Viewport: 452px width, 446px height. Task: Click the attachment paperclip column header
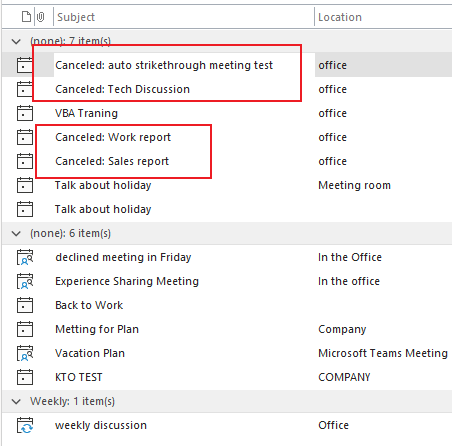(x=41, y=17)
